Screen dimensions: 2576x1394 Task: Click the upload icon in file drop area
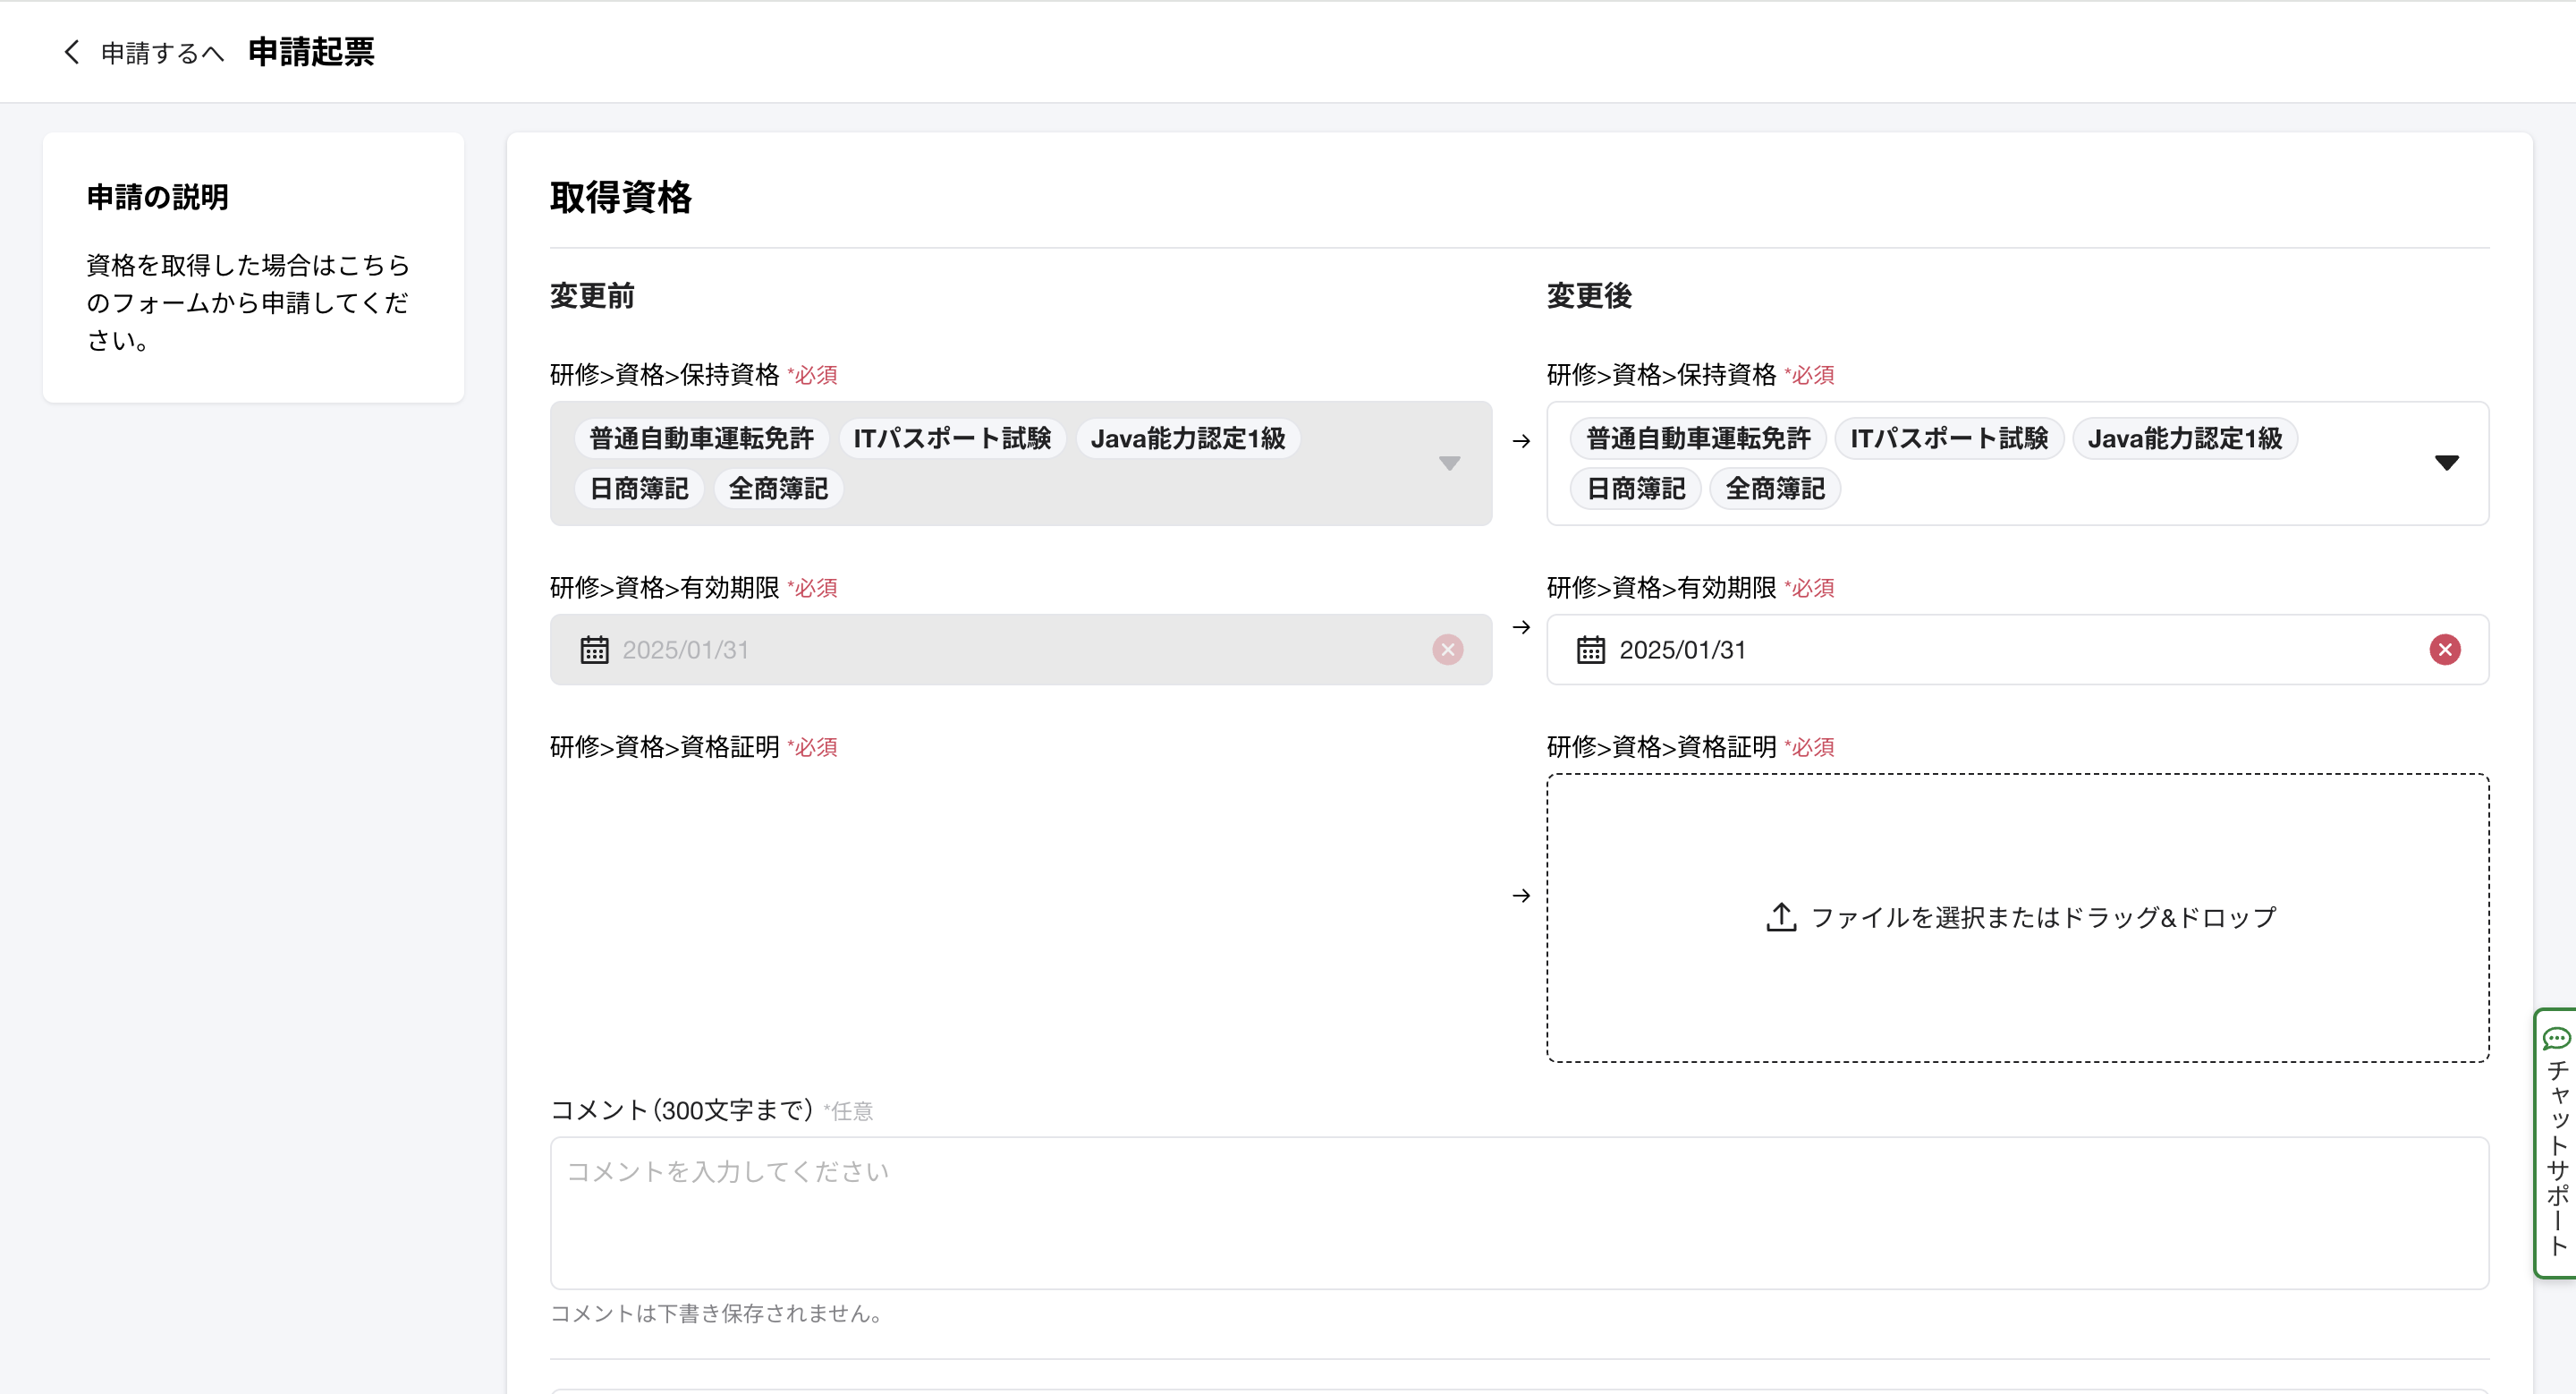(1781, 917)
